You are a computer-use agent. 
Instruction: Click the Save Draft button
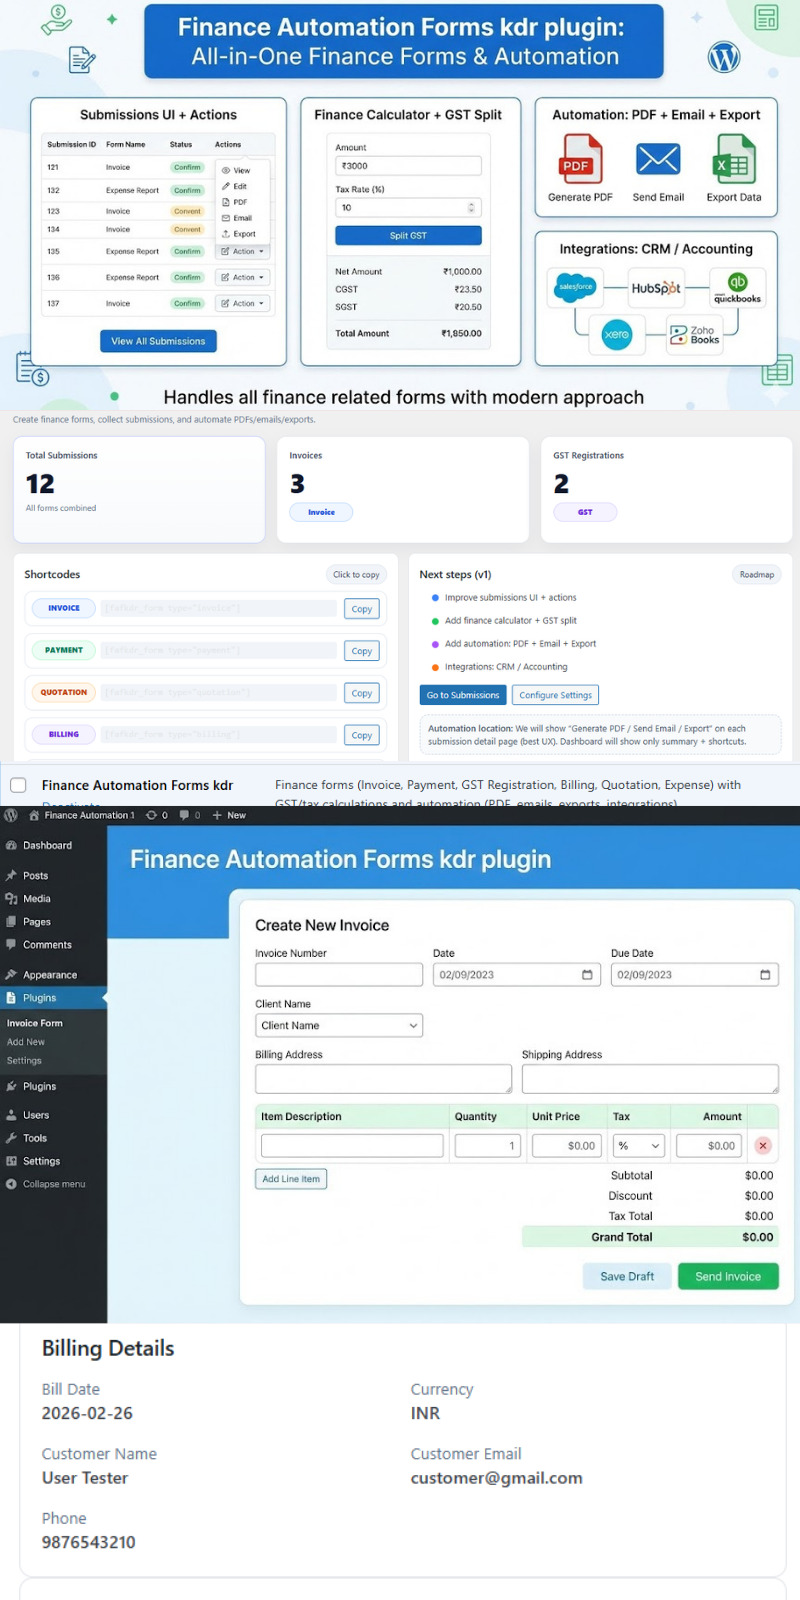pyautogui.click(x=627, y=1276)
